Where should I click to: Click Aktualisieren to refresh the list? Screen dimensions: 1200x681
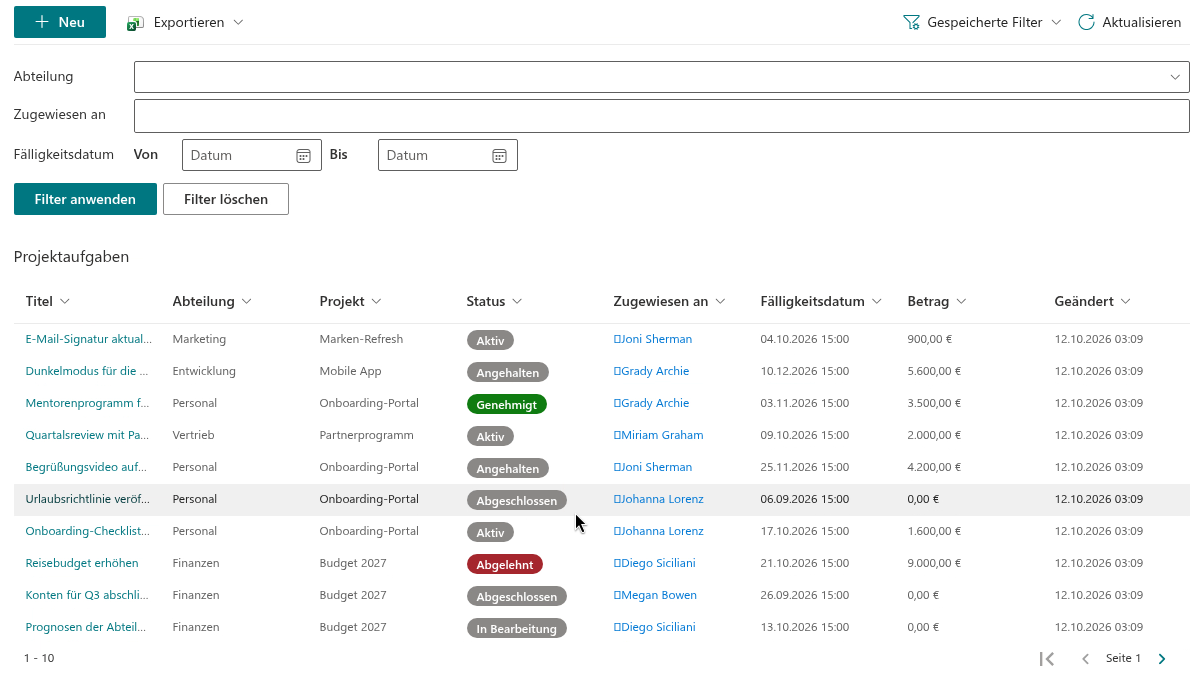pos(1130,22)
